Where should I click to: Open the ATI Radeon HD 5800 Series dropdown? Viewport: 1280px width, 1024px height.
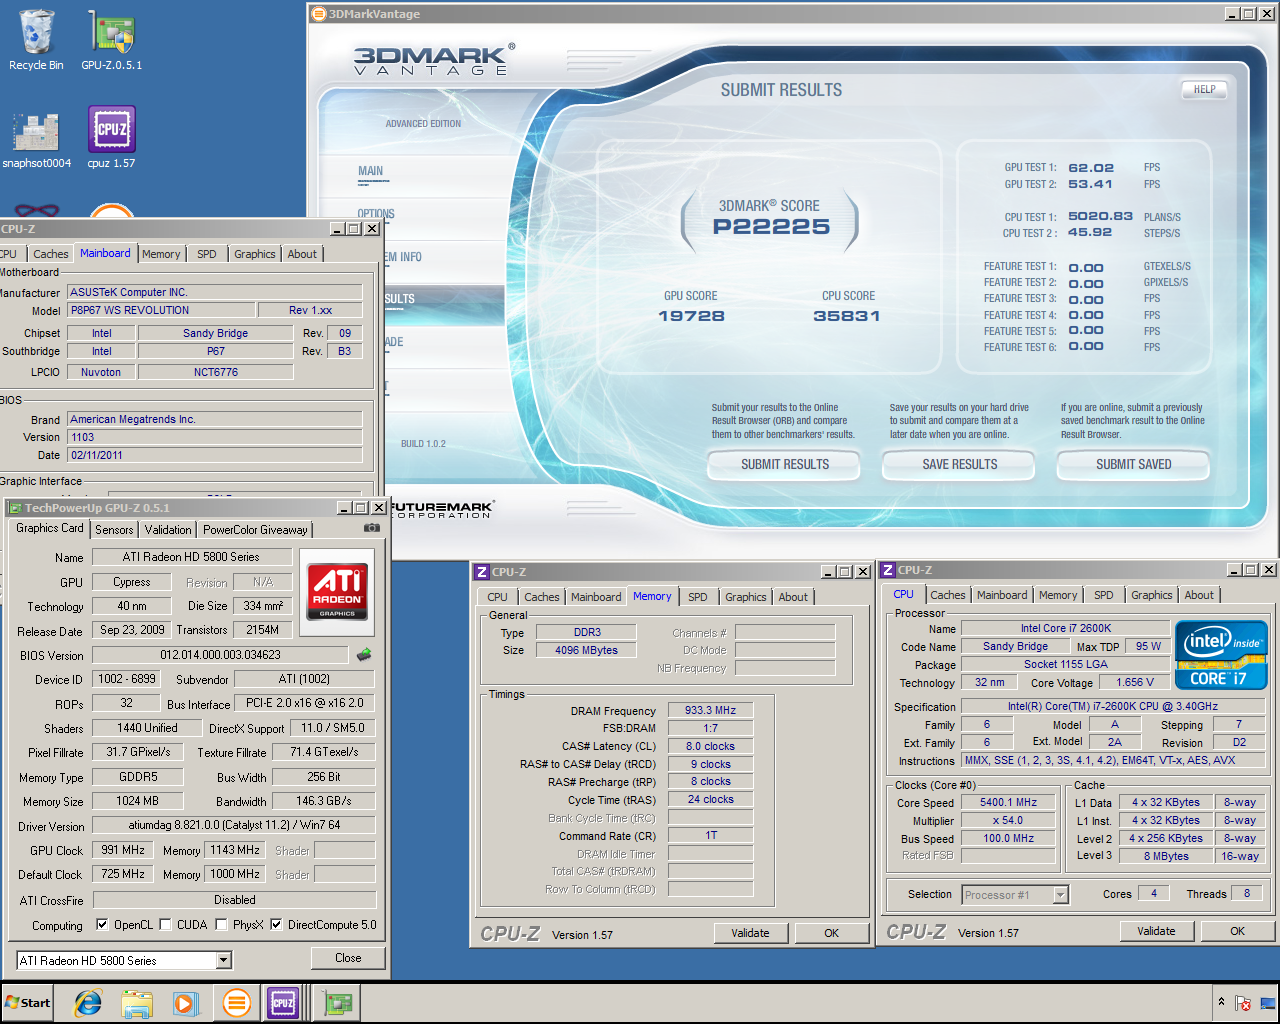point(224,960)
